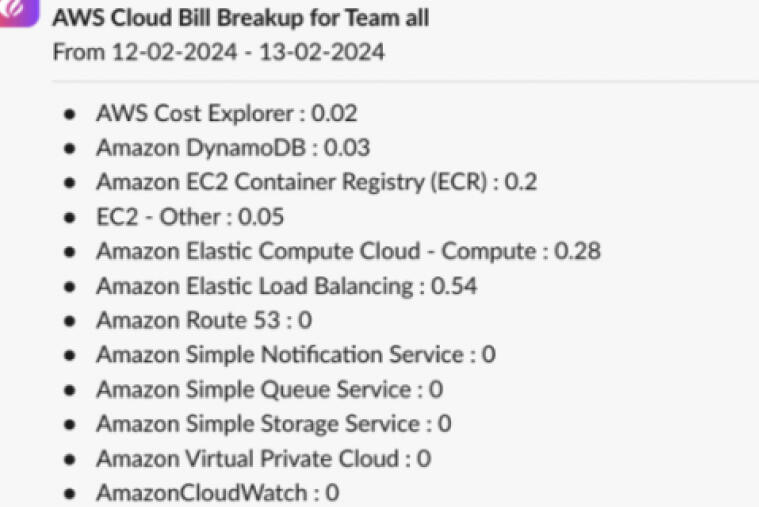The height and width of the screenshot is (507, 759).
Task: Select the Amazon Simple Notification Service entry
Action: [x=280, y=355]
